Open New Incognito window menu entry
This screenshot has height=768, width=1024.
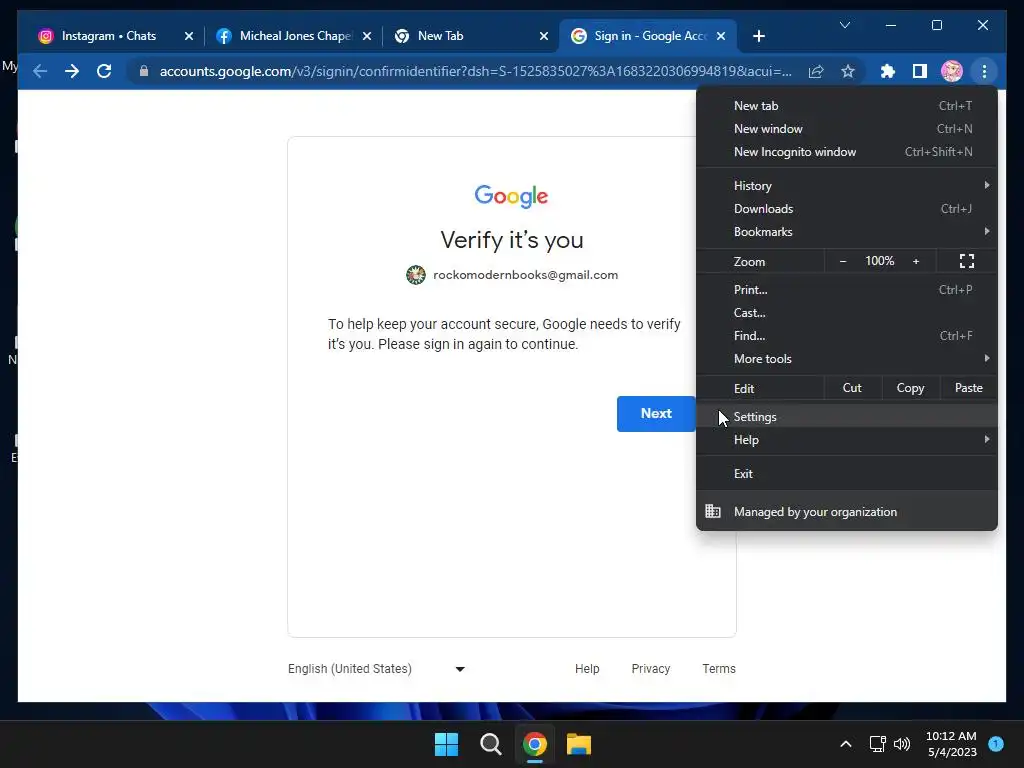point(846,152)
